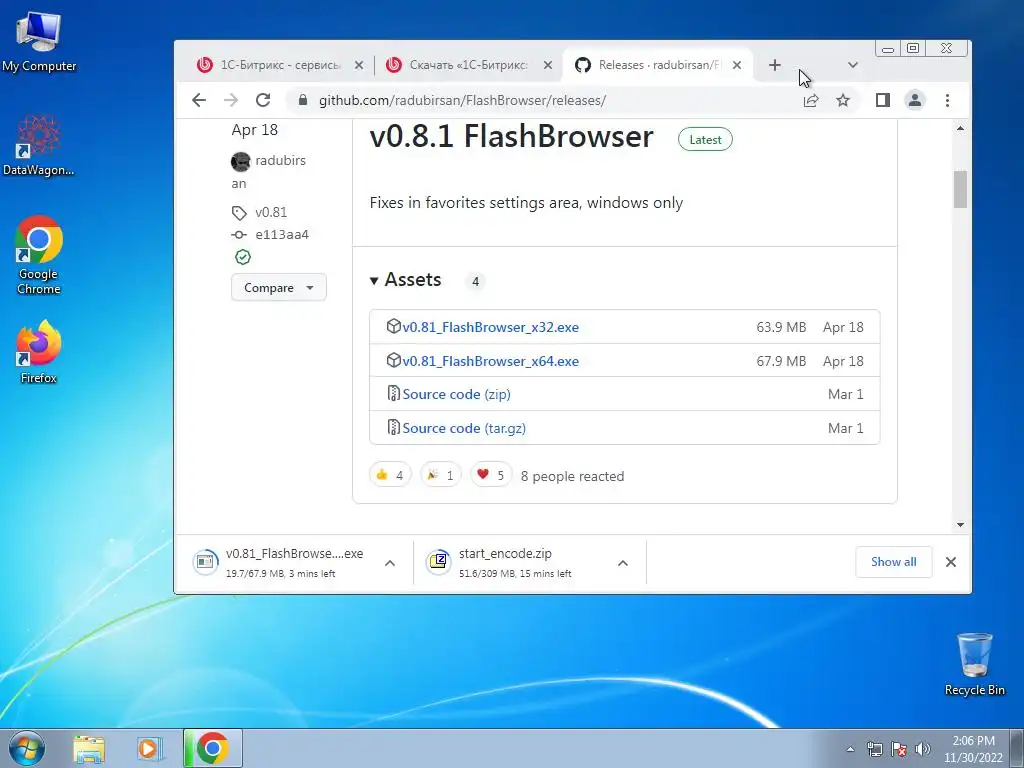Screen dimensions: 1024x768
Task: Close the Releases GitHub tab
Action: [x=737, y=65]
